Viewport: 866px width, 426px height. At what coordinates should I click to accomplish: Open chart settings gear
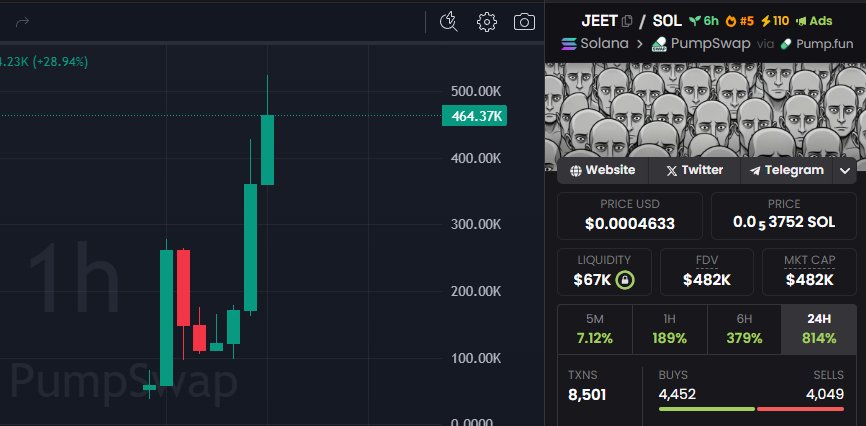tap(487, 21)
